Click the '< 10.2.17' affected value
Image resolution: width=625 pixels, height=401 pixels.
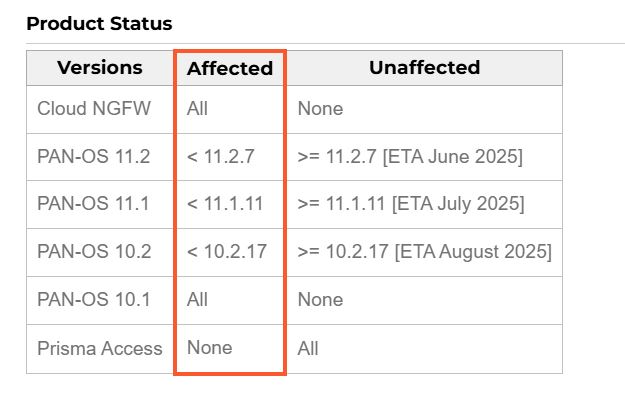(x=227, y=252)
